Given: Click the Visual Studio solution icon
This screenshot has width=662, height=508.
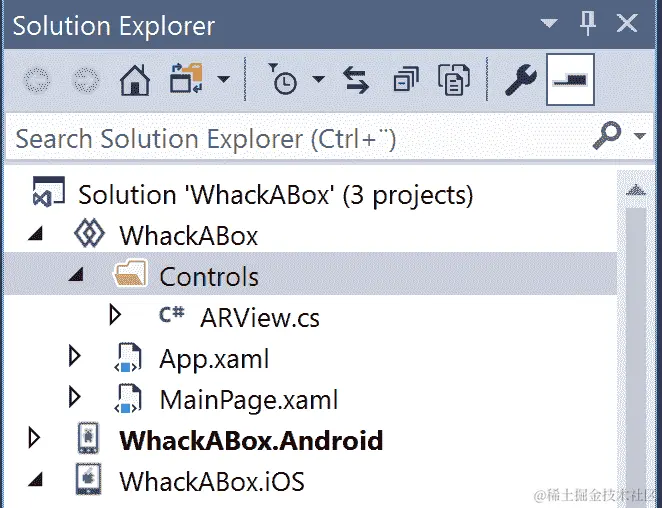Looking at the screenshot, I should [49, 192].
